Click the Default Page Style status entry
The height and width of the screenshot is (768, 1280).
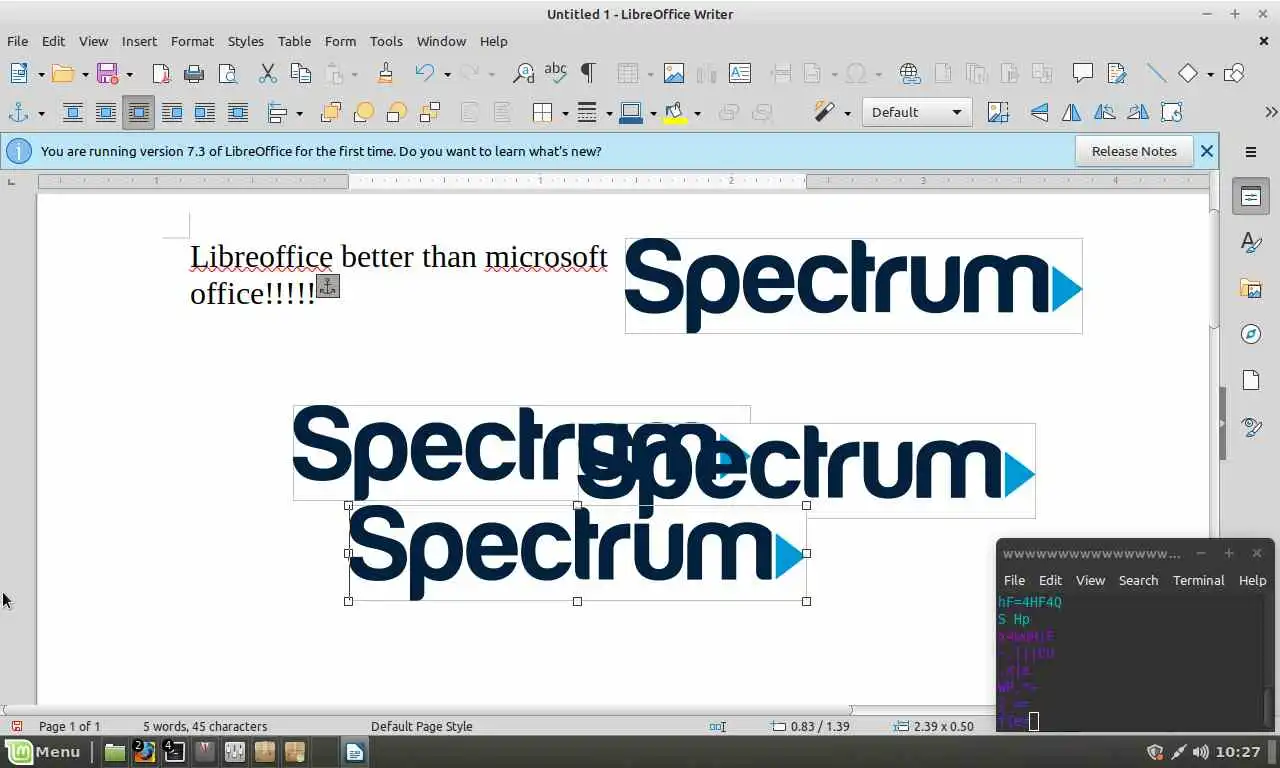point(421,726)
